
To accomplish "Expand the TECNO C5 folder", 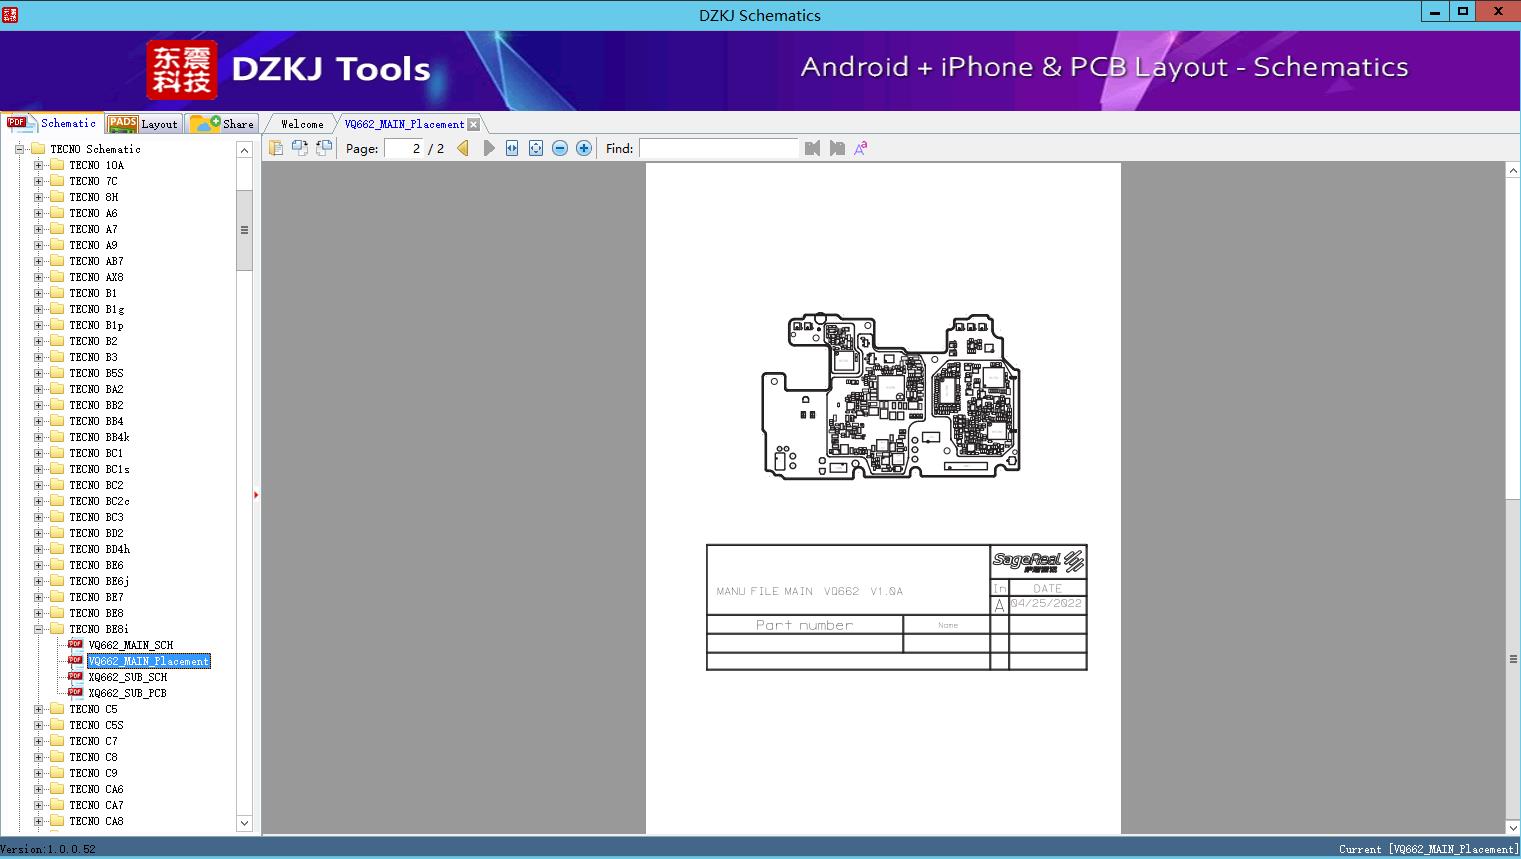I will (x=38, y=709).
